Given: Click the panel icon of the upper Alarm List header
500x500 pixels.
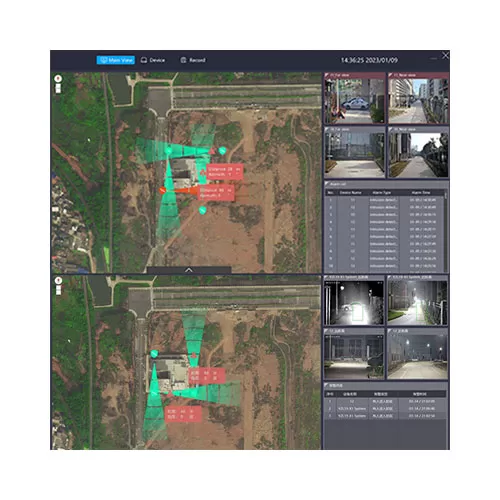Looking at the screenshot, I should coord(327,184).
